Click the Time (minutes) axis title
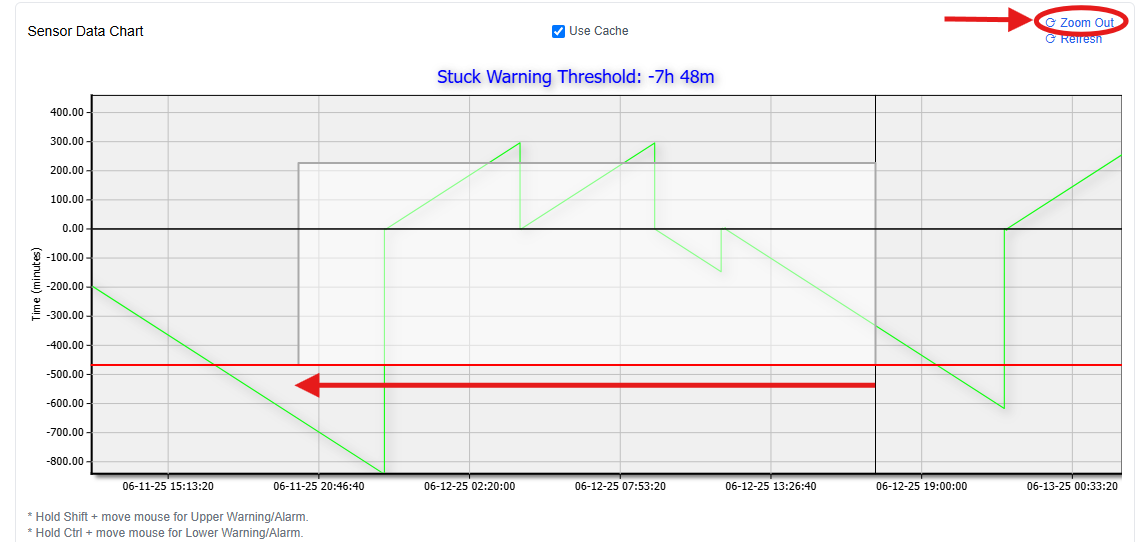The height and width of the screenshot is (542, 1145). [37, 283]
